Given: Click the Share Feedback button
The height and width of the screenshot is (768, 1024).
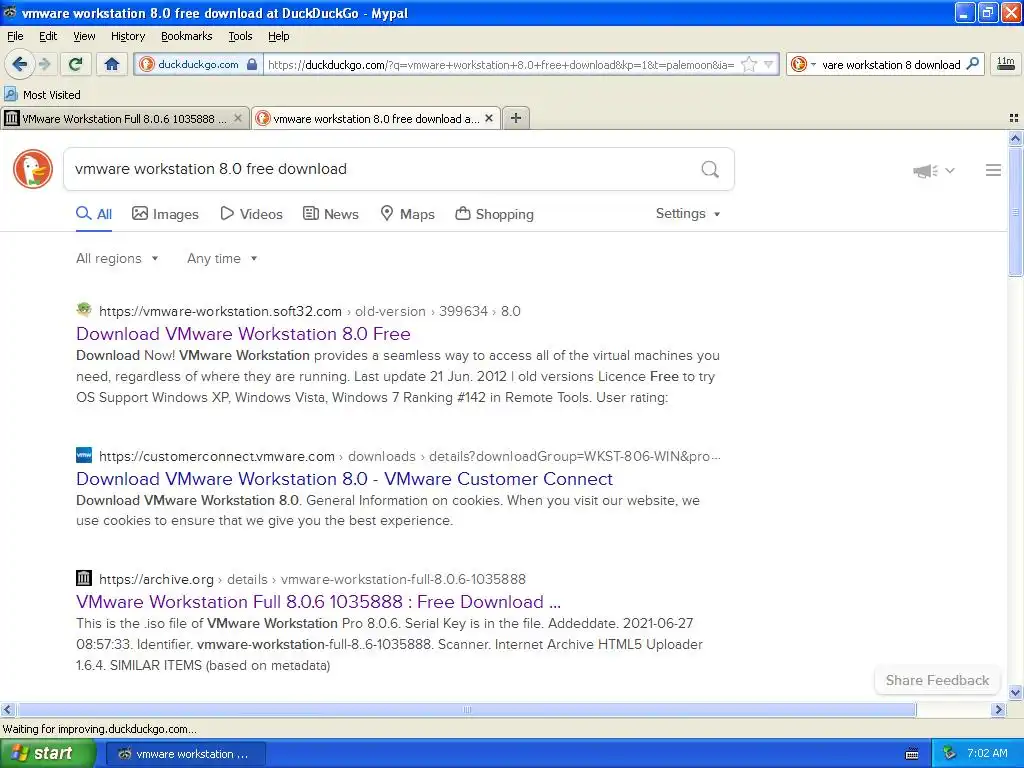Looking at the screenshot, I should (936, 680).
